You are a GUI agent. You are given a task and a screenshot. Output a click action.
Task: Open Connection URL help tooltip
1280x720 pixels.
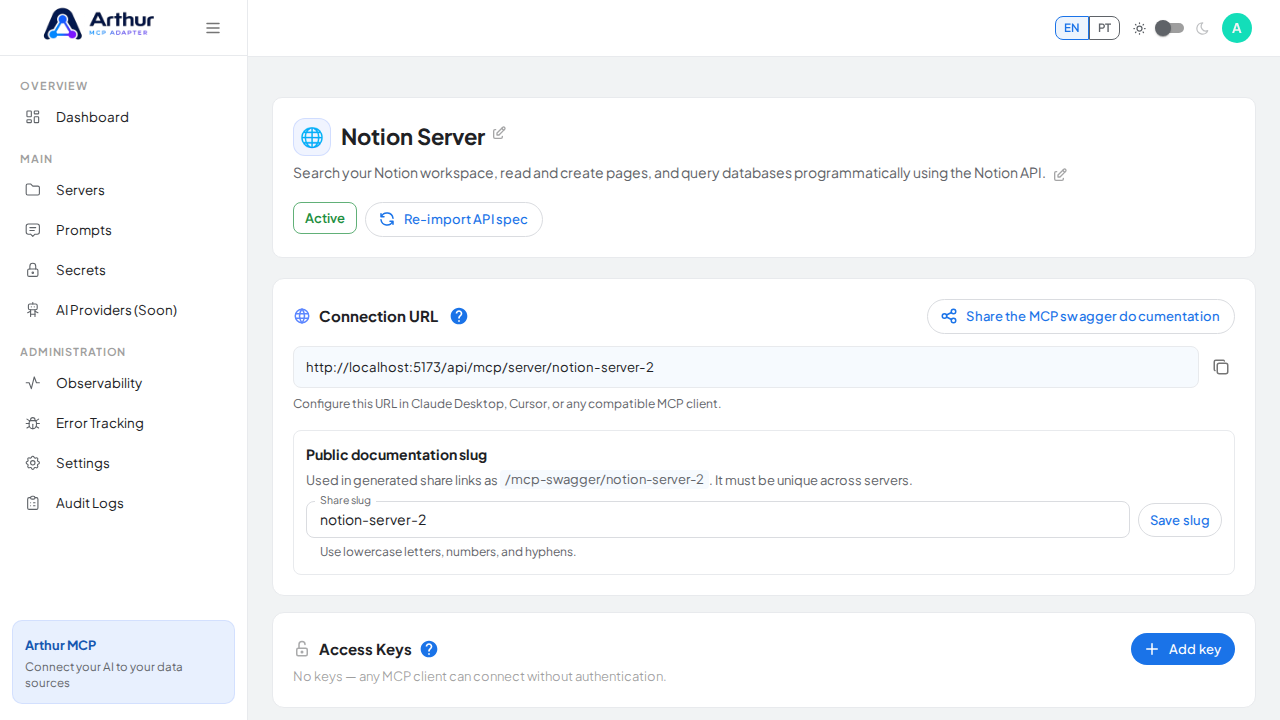459,316
